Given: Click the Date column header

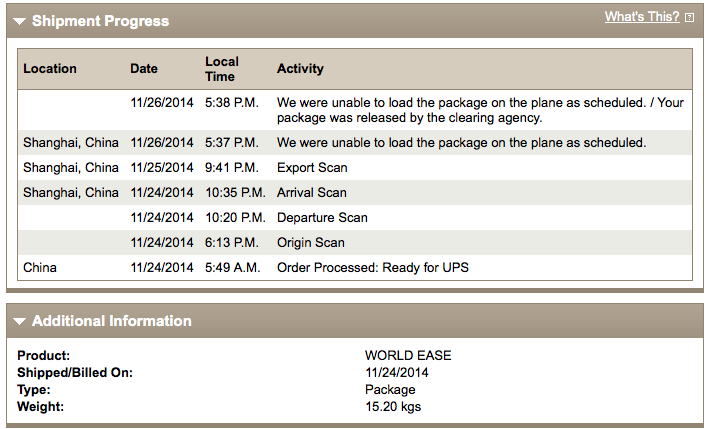Looking at the screenshot, I should 144,69.
